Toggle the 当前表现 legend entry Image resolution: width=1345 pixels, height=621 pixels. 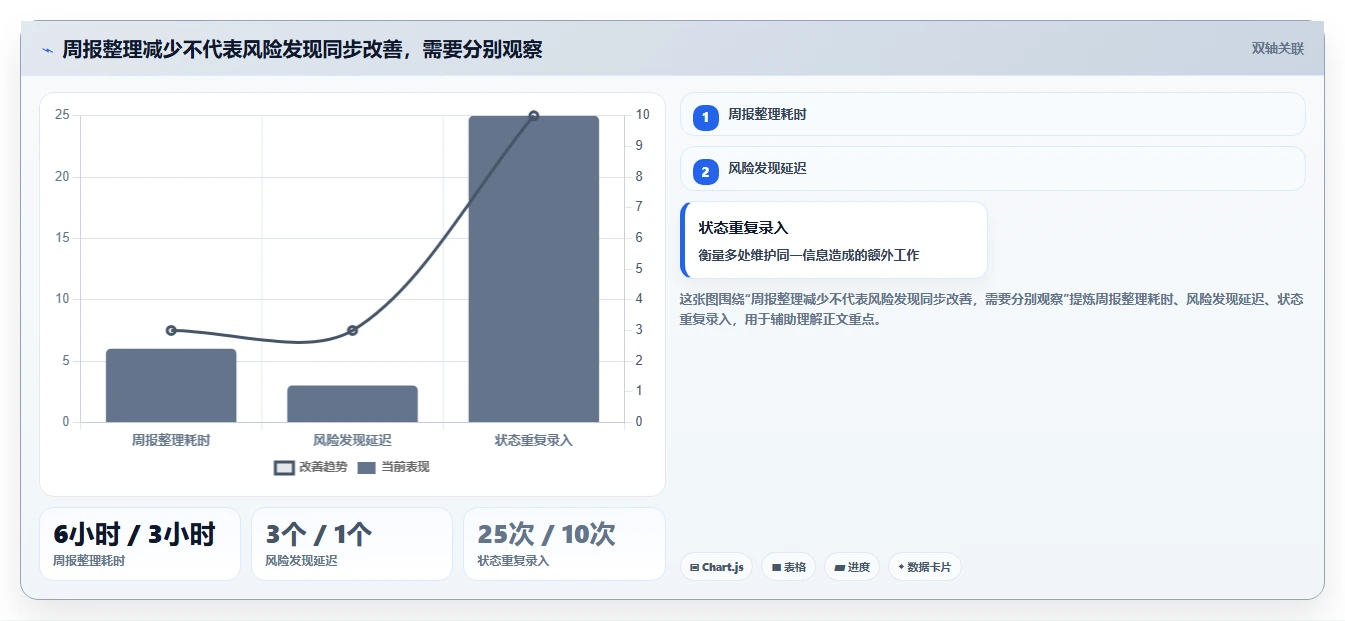[393, 467]
